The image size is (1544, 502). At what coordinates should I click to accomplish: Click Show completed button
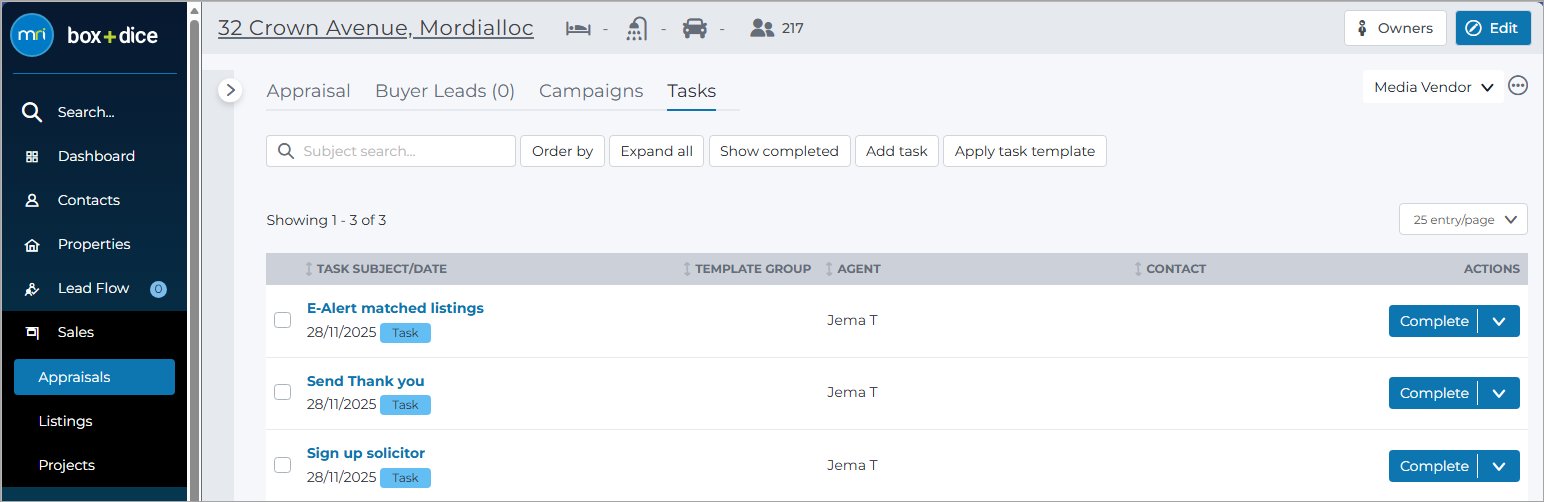779,151
